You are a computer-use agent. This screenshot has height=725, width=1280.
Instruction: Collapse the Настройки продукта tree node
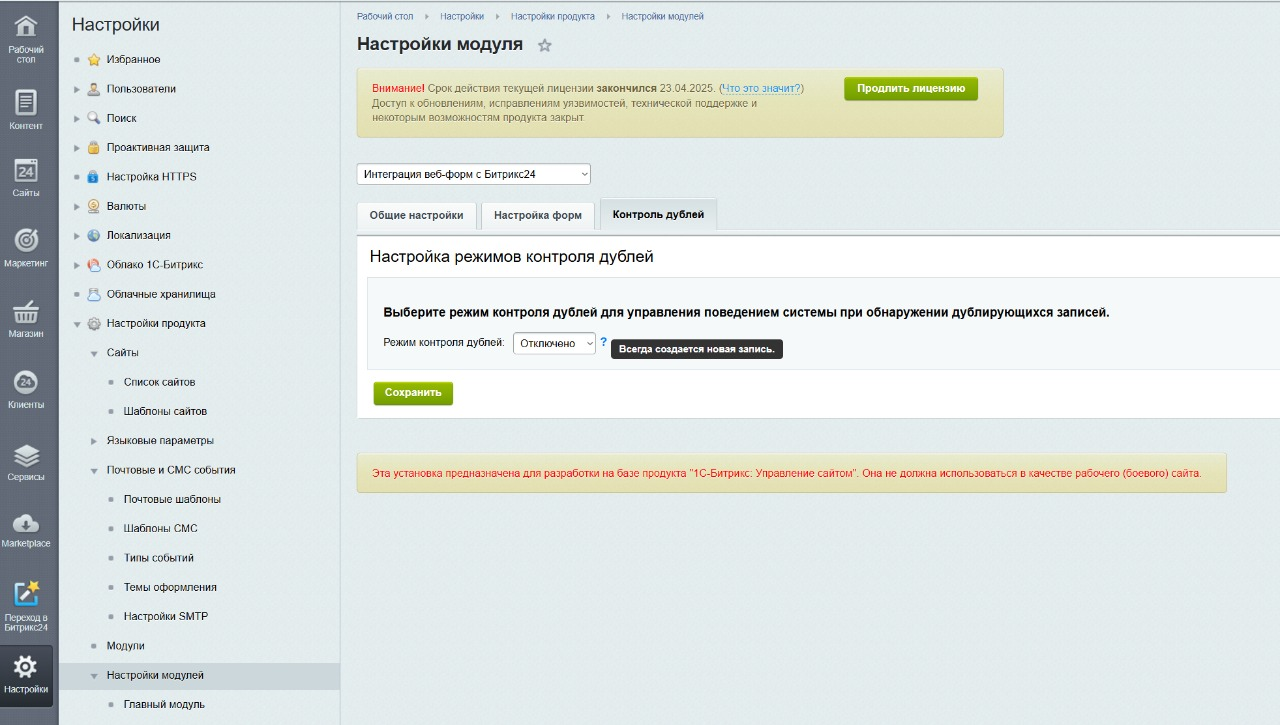click(x=77, y=324)
